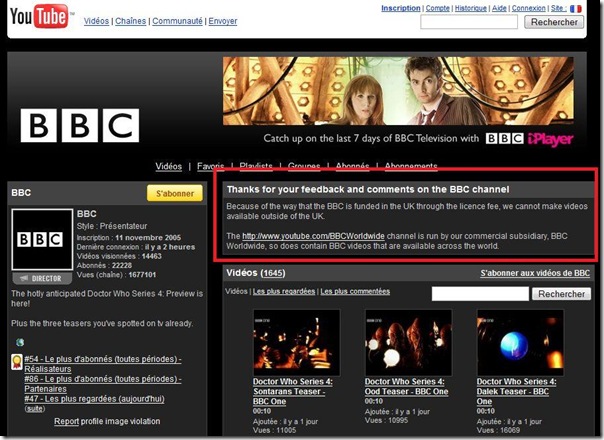The width and height of the screenshot is (604, 440).
Task: Click the YouTube logo
Action: pyautogui.click(x=39, y=17)
